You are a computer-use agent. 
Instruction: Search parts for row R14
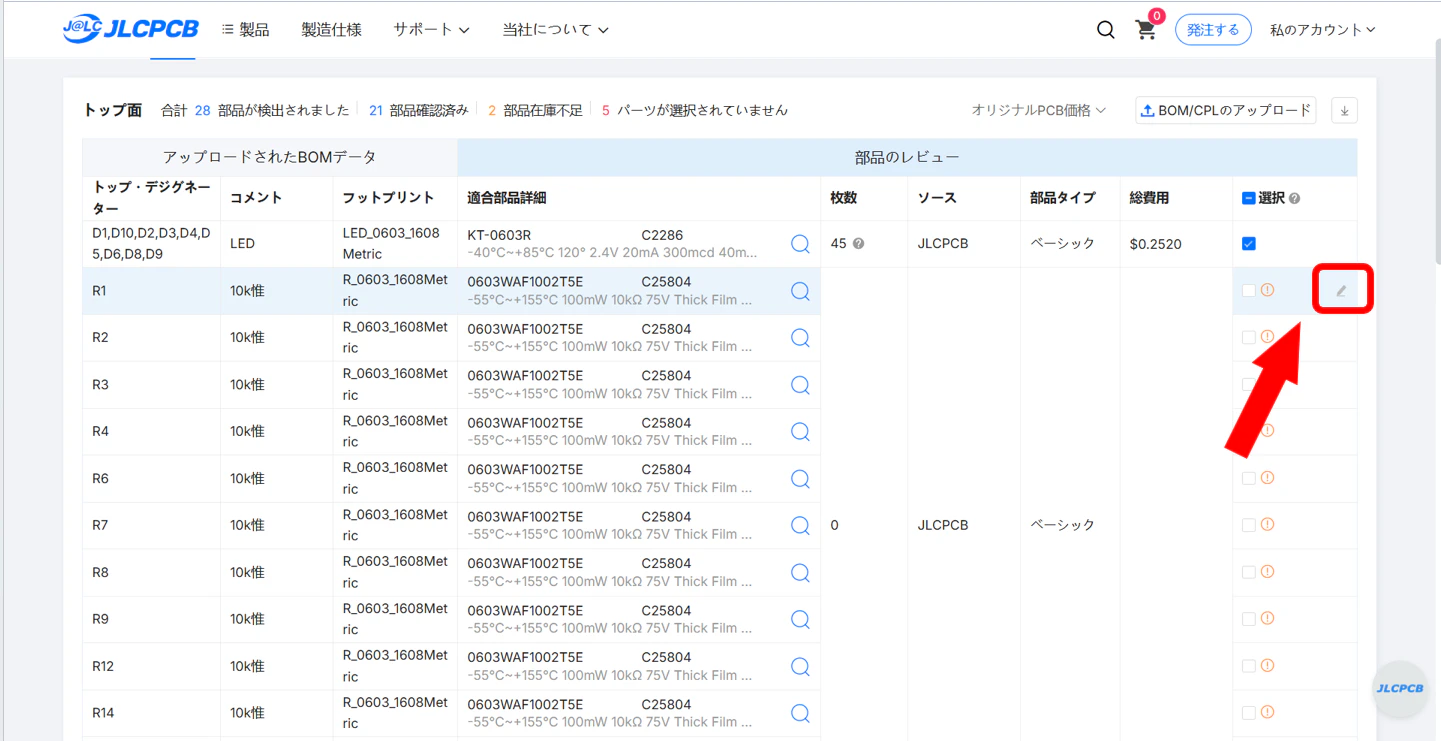coord(800,713)
